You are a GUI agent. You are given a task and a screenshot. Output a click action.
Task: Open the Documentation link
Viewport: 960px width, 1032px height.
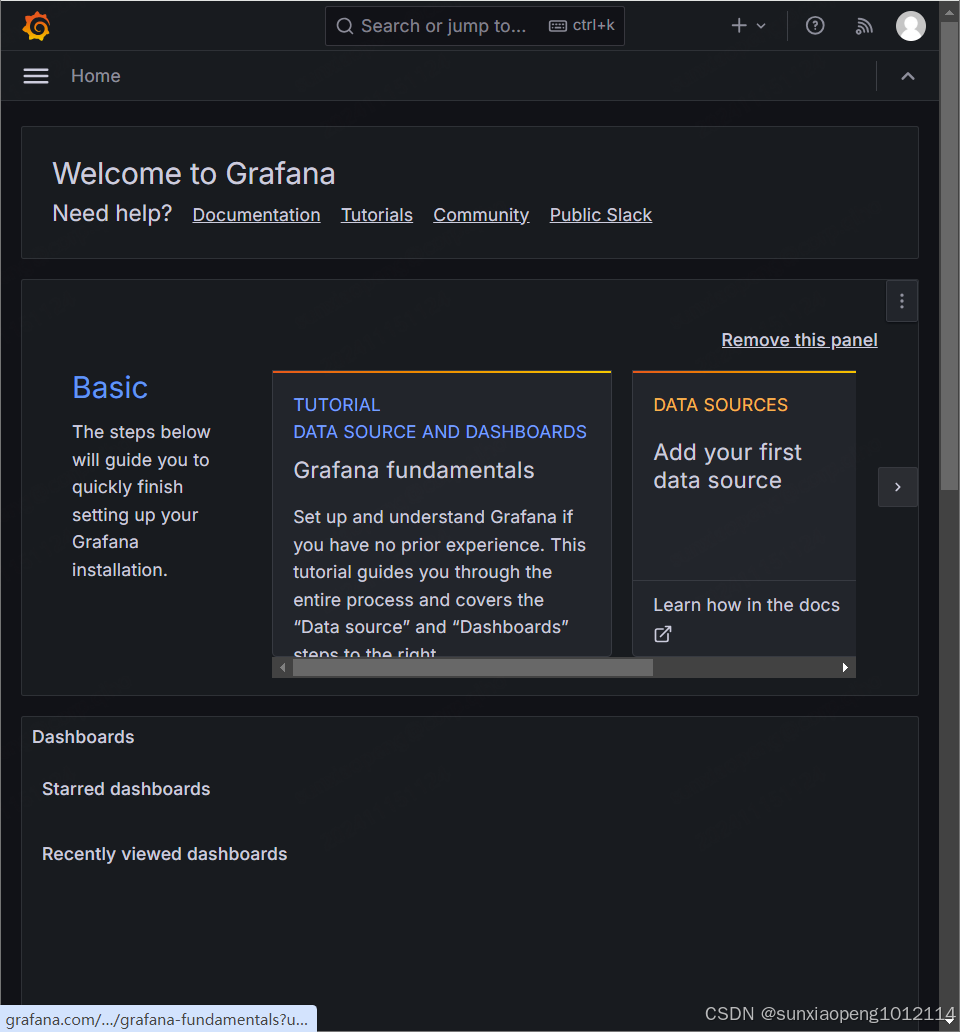click(x=257, y=215)
